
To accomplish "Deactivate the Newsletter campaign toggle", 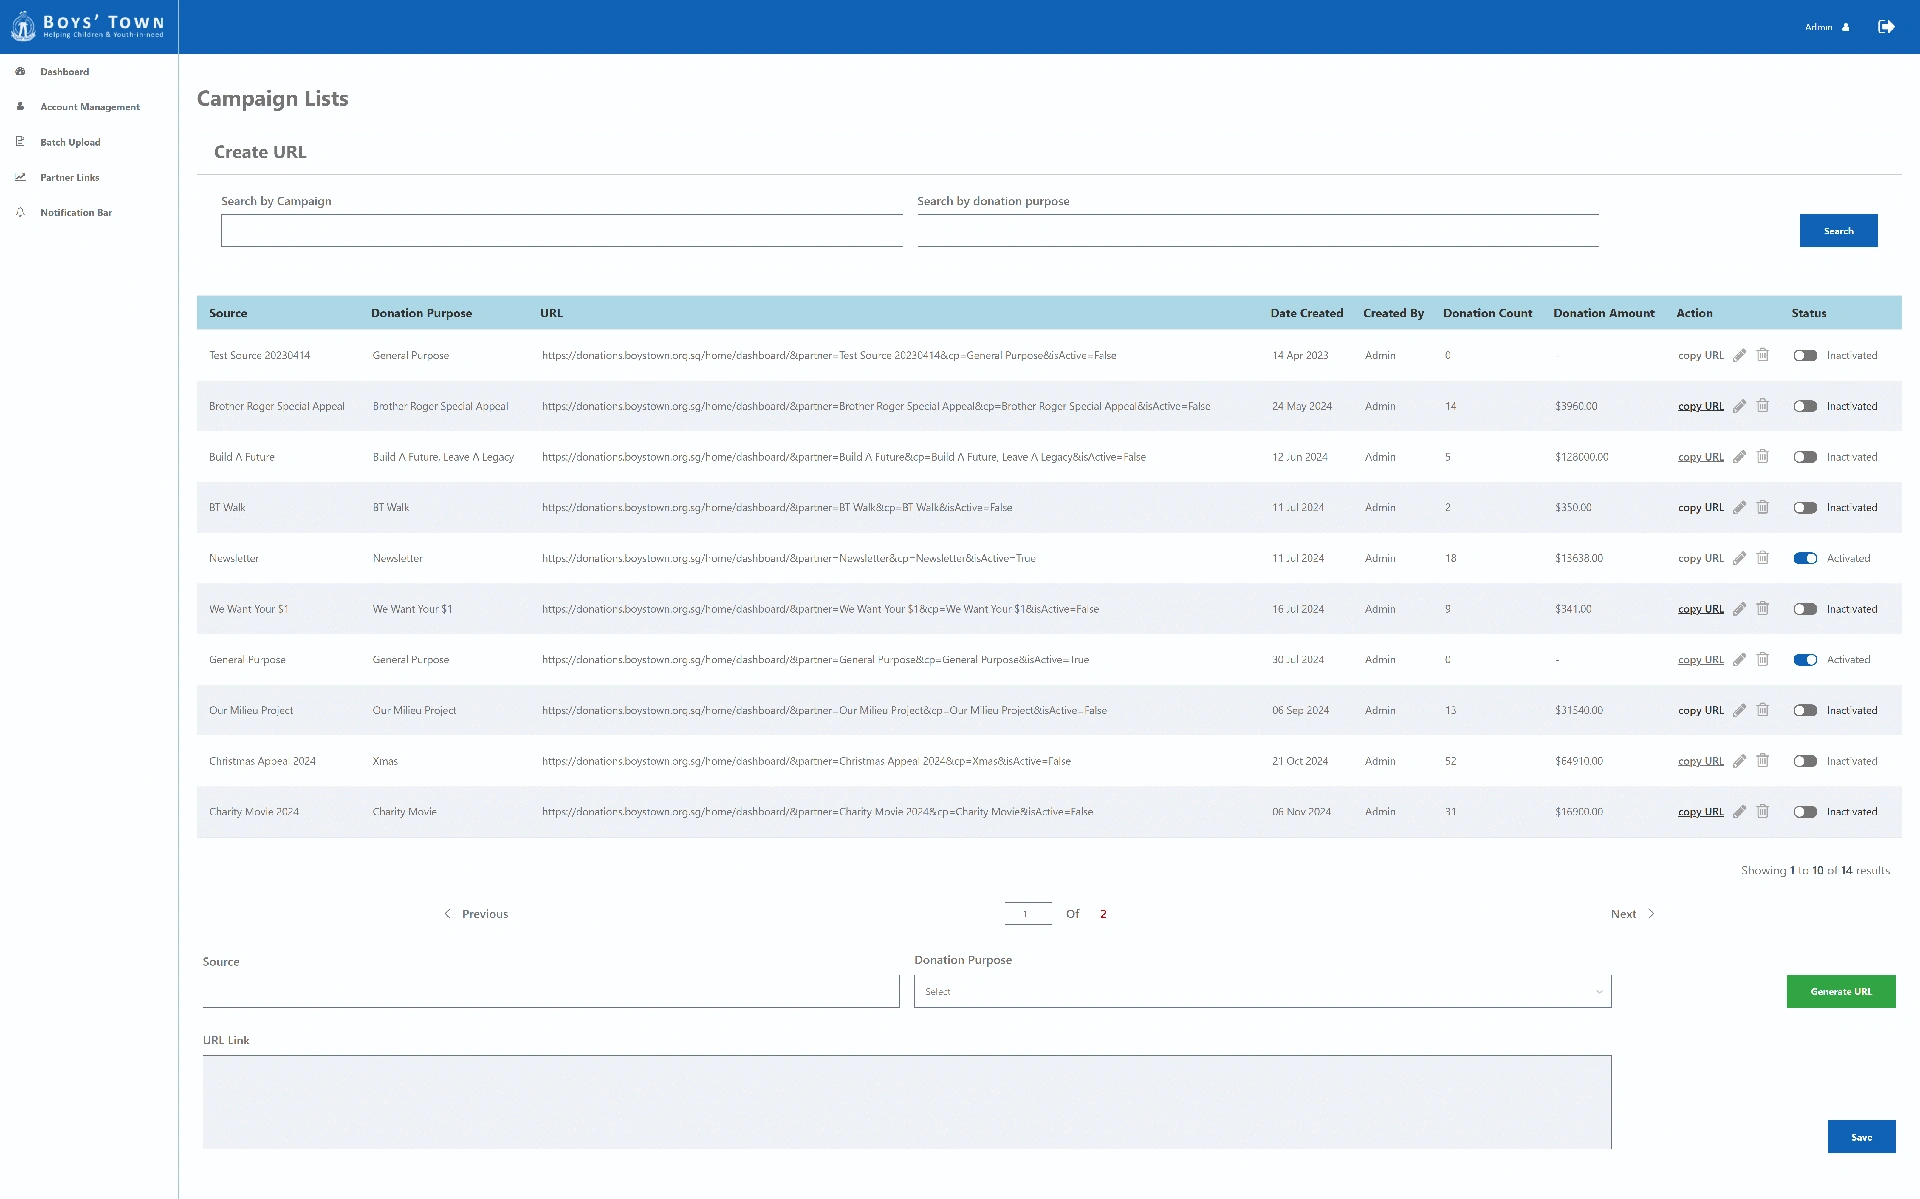I will tap(1805, 559).
